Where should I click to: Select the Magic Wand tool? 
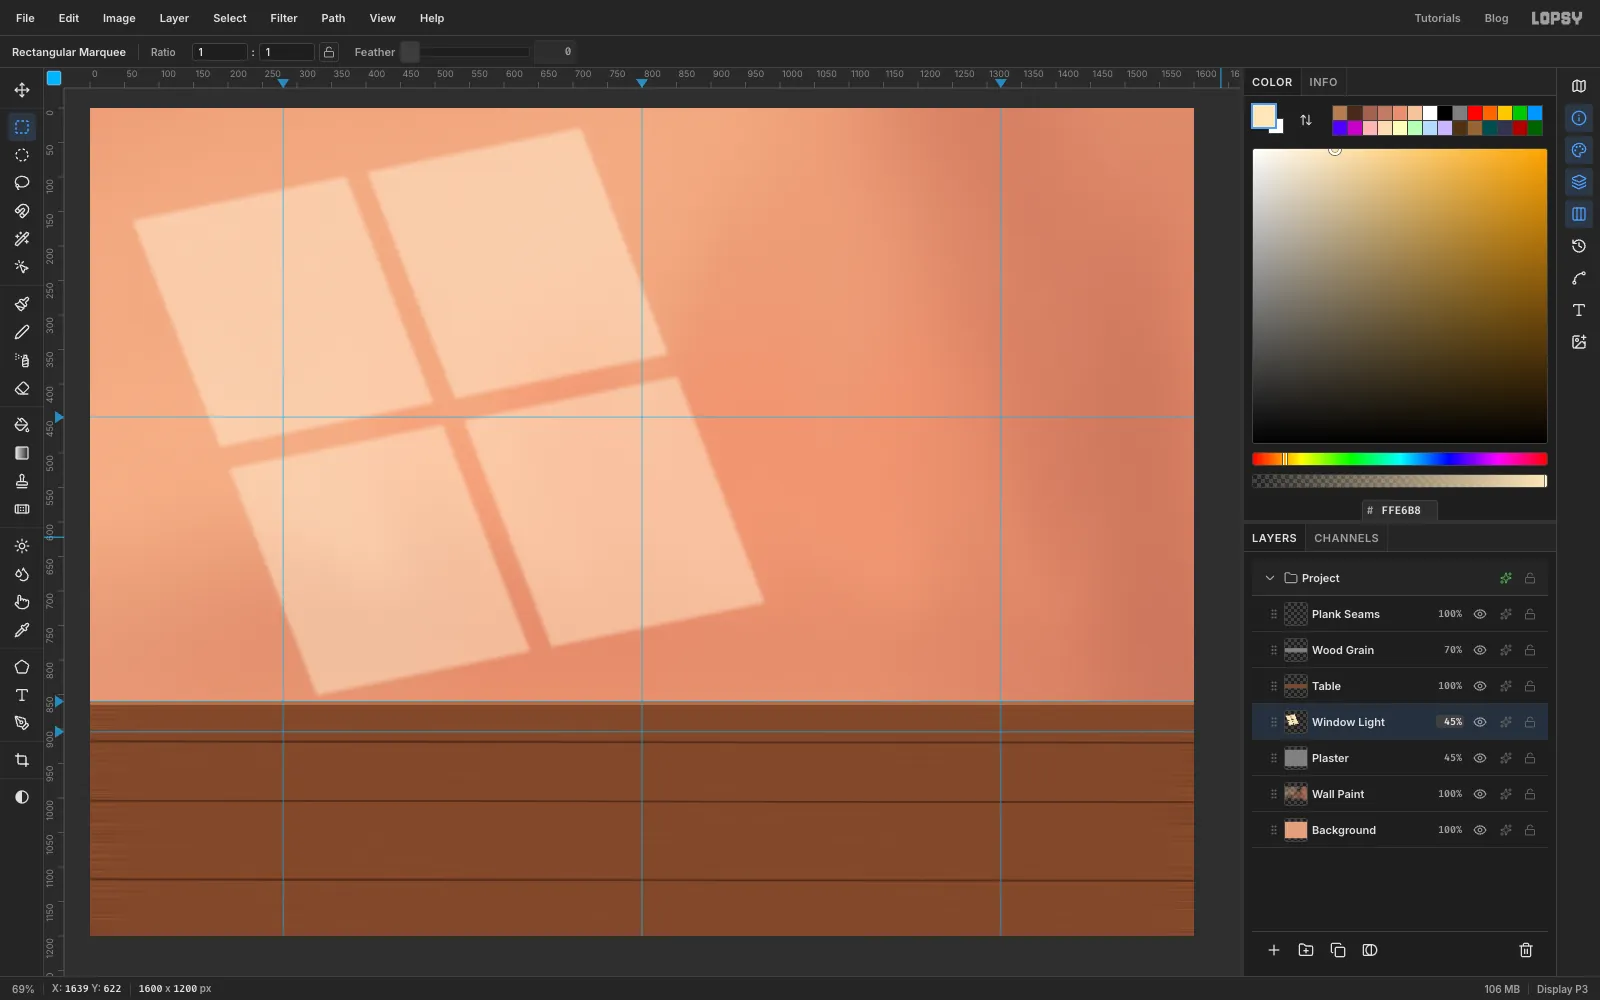coord(22,239)
